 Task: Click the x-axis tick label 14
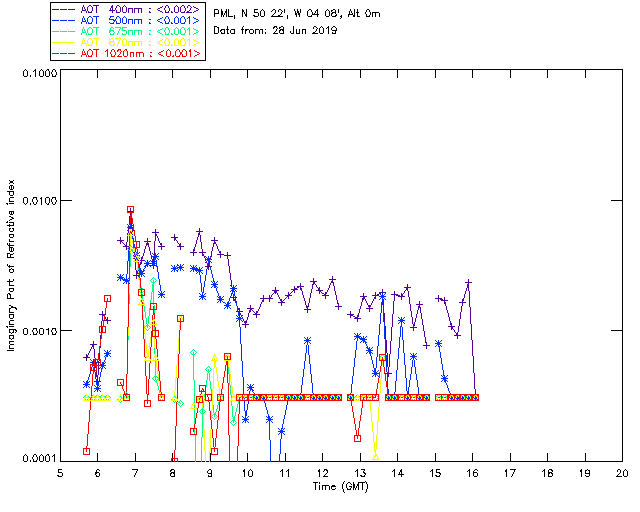point(398,473)
